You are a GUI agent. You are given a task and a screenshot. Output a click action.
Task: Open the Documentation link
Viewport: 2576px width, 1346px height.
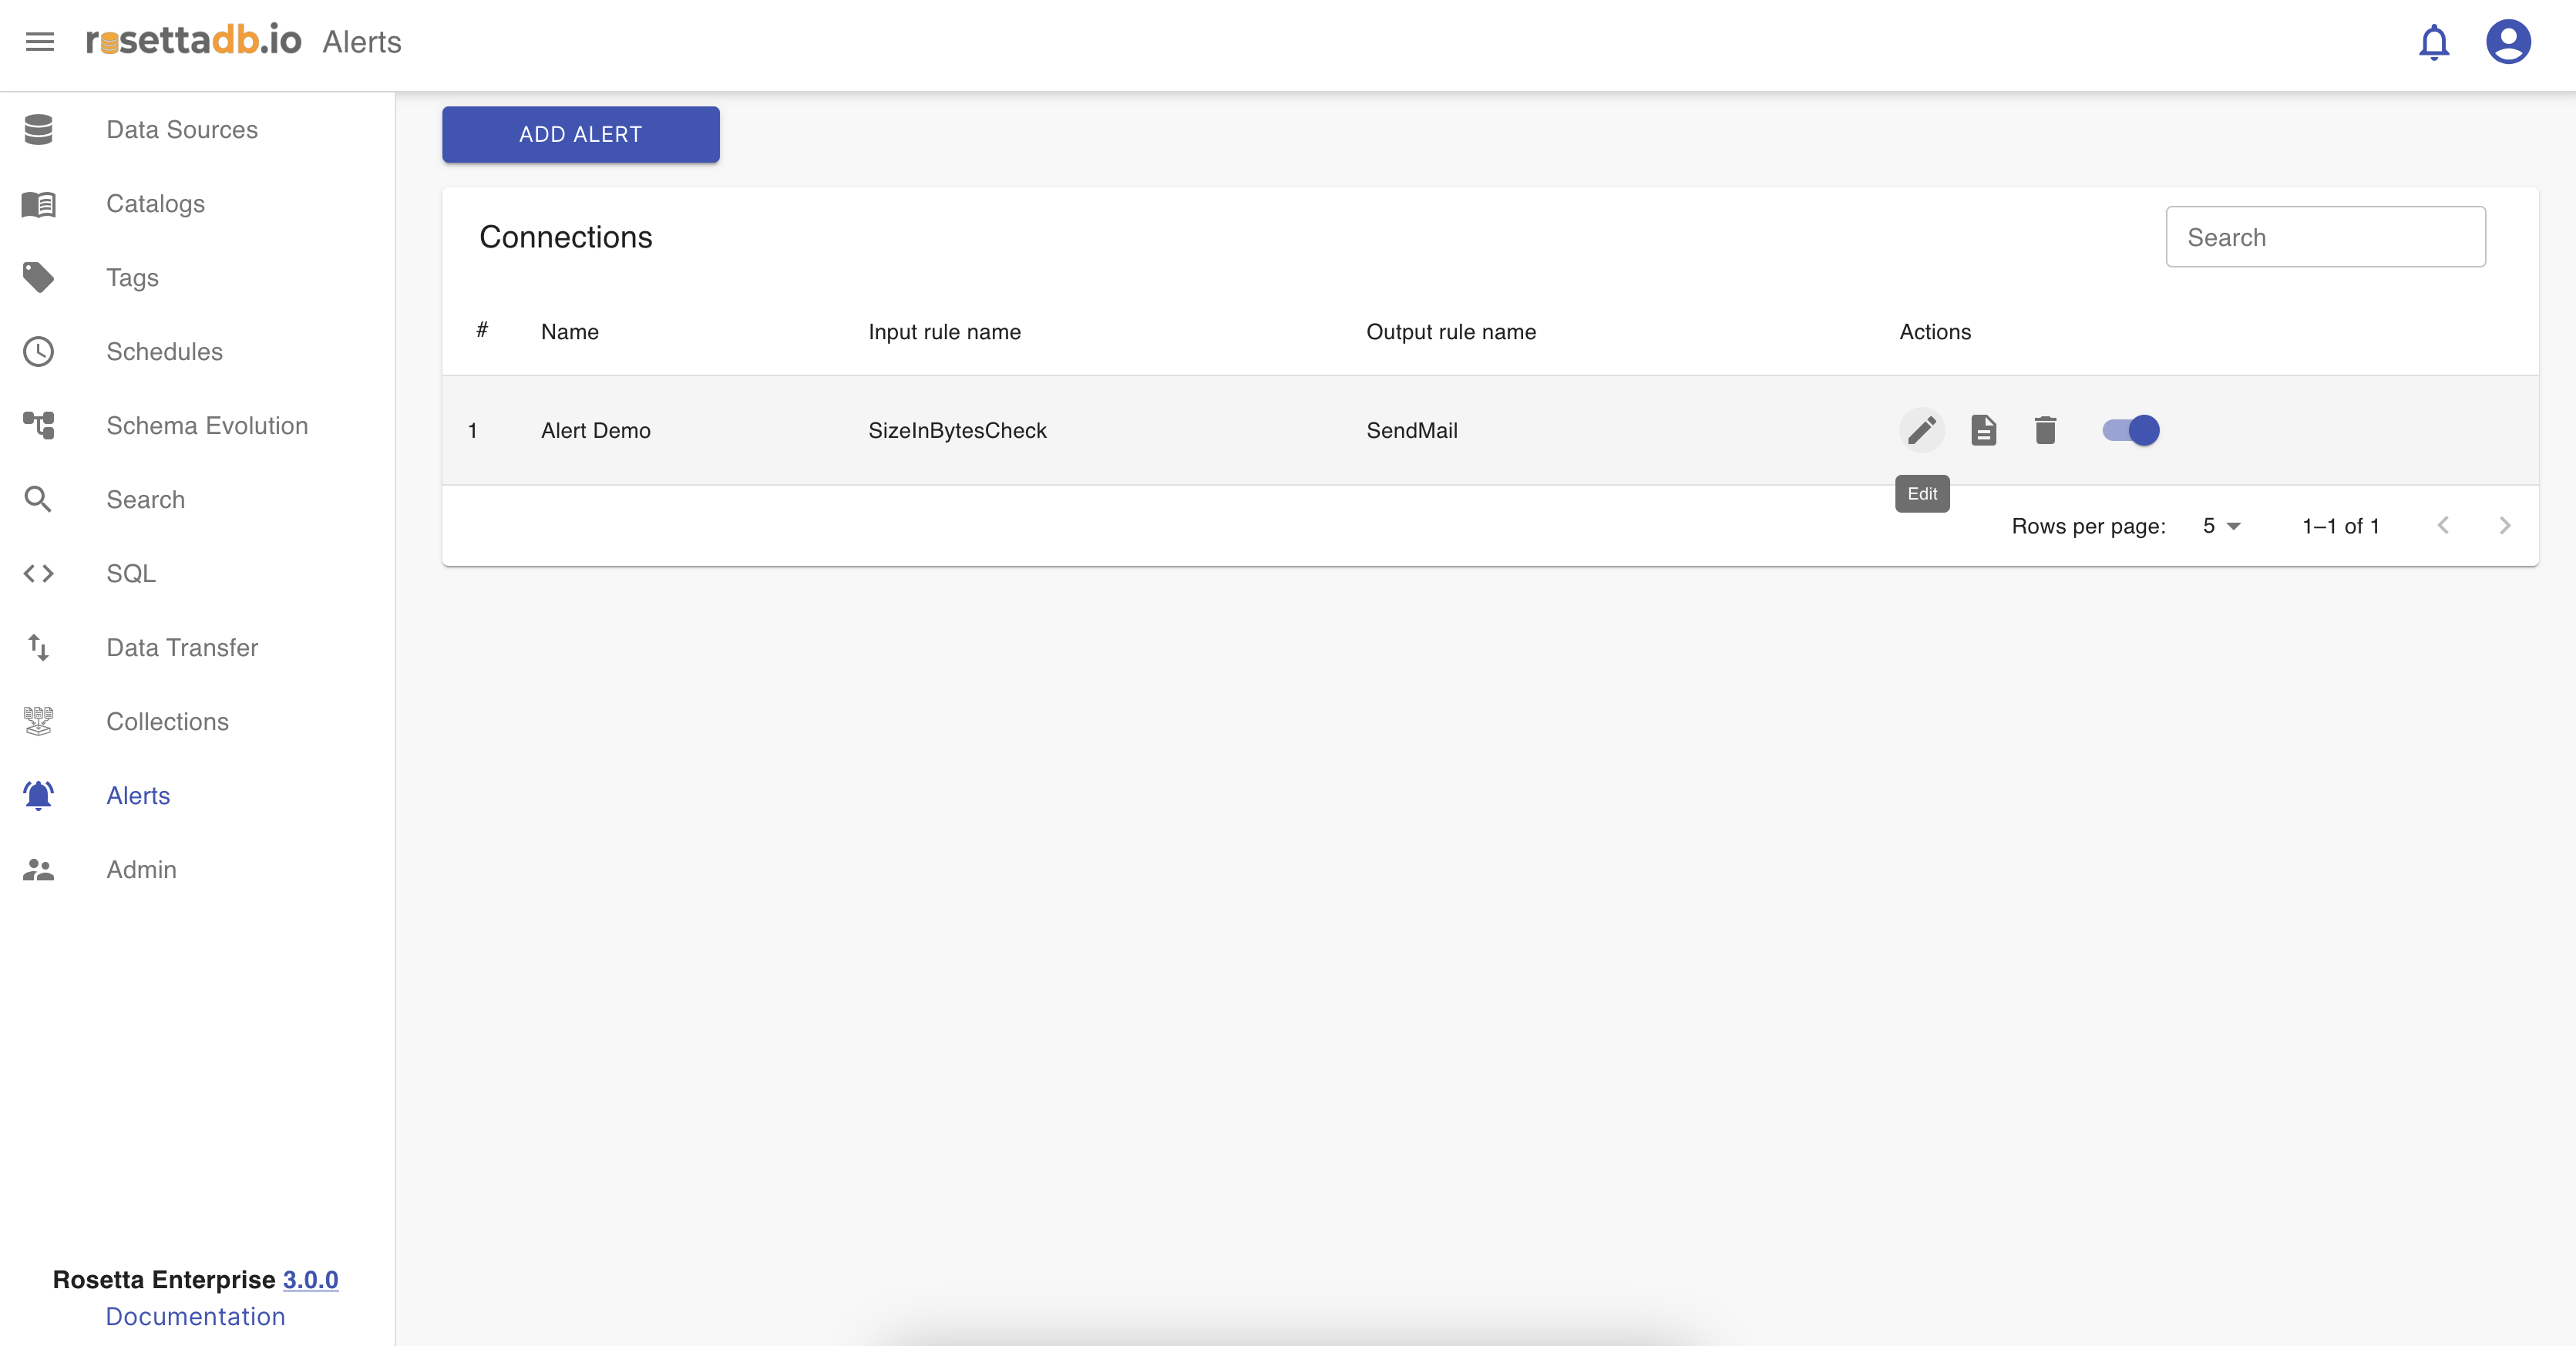[195, 1316]
